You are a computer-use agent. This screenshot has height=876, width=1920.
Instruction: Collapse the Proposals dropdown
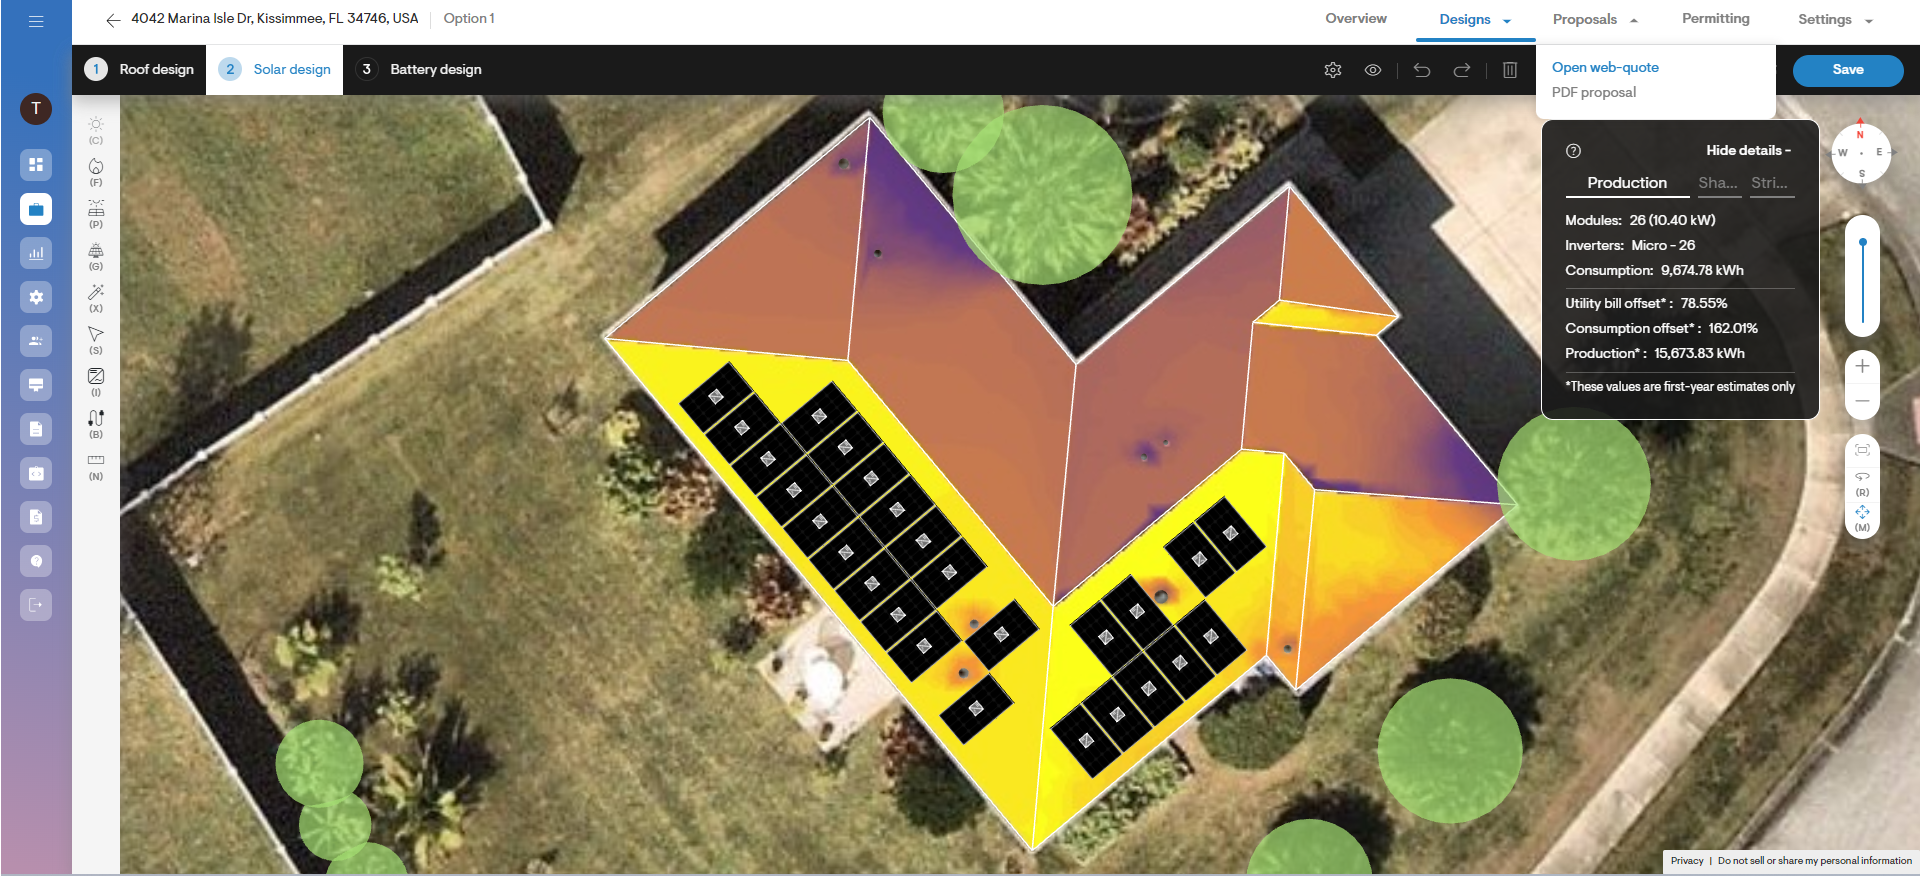pyautogui.click(x=1595, y=20)
